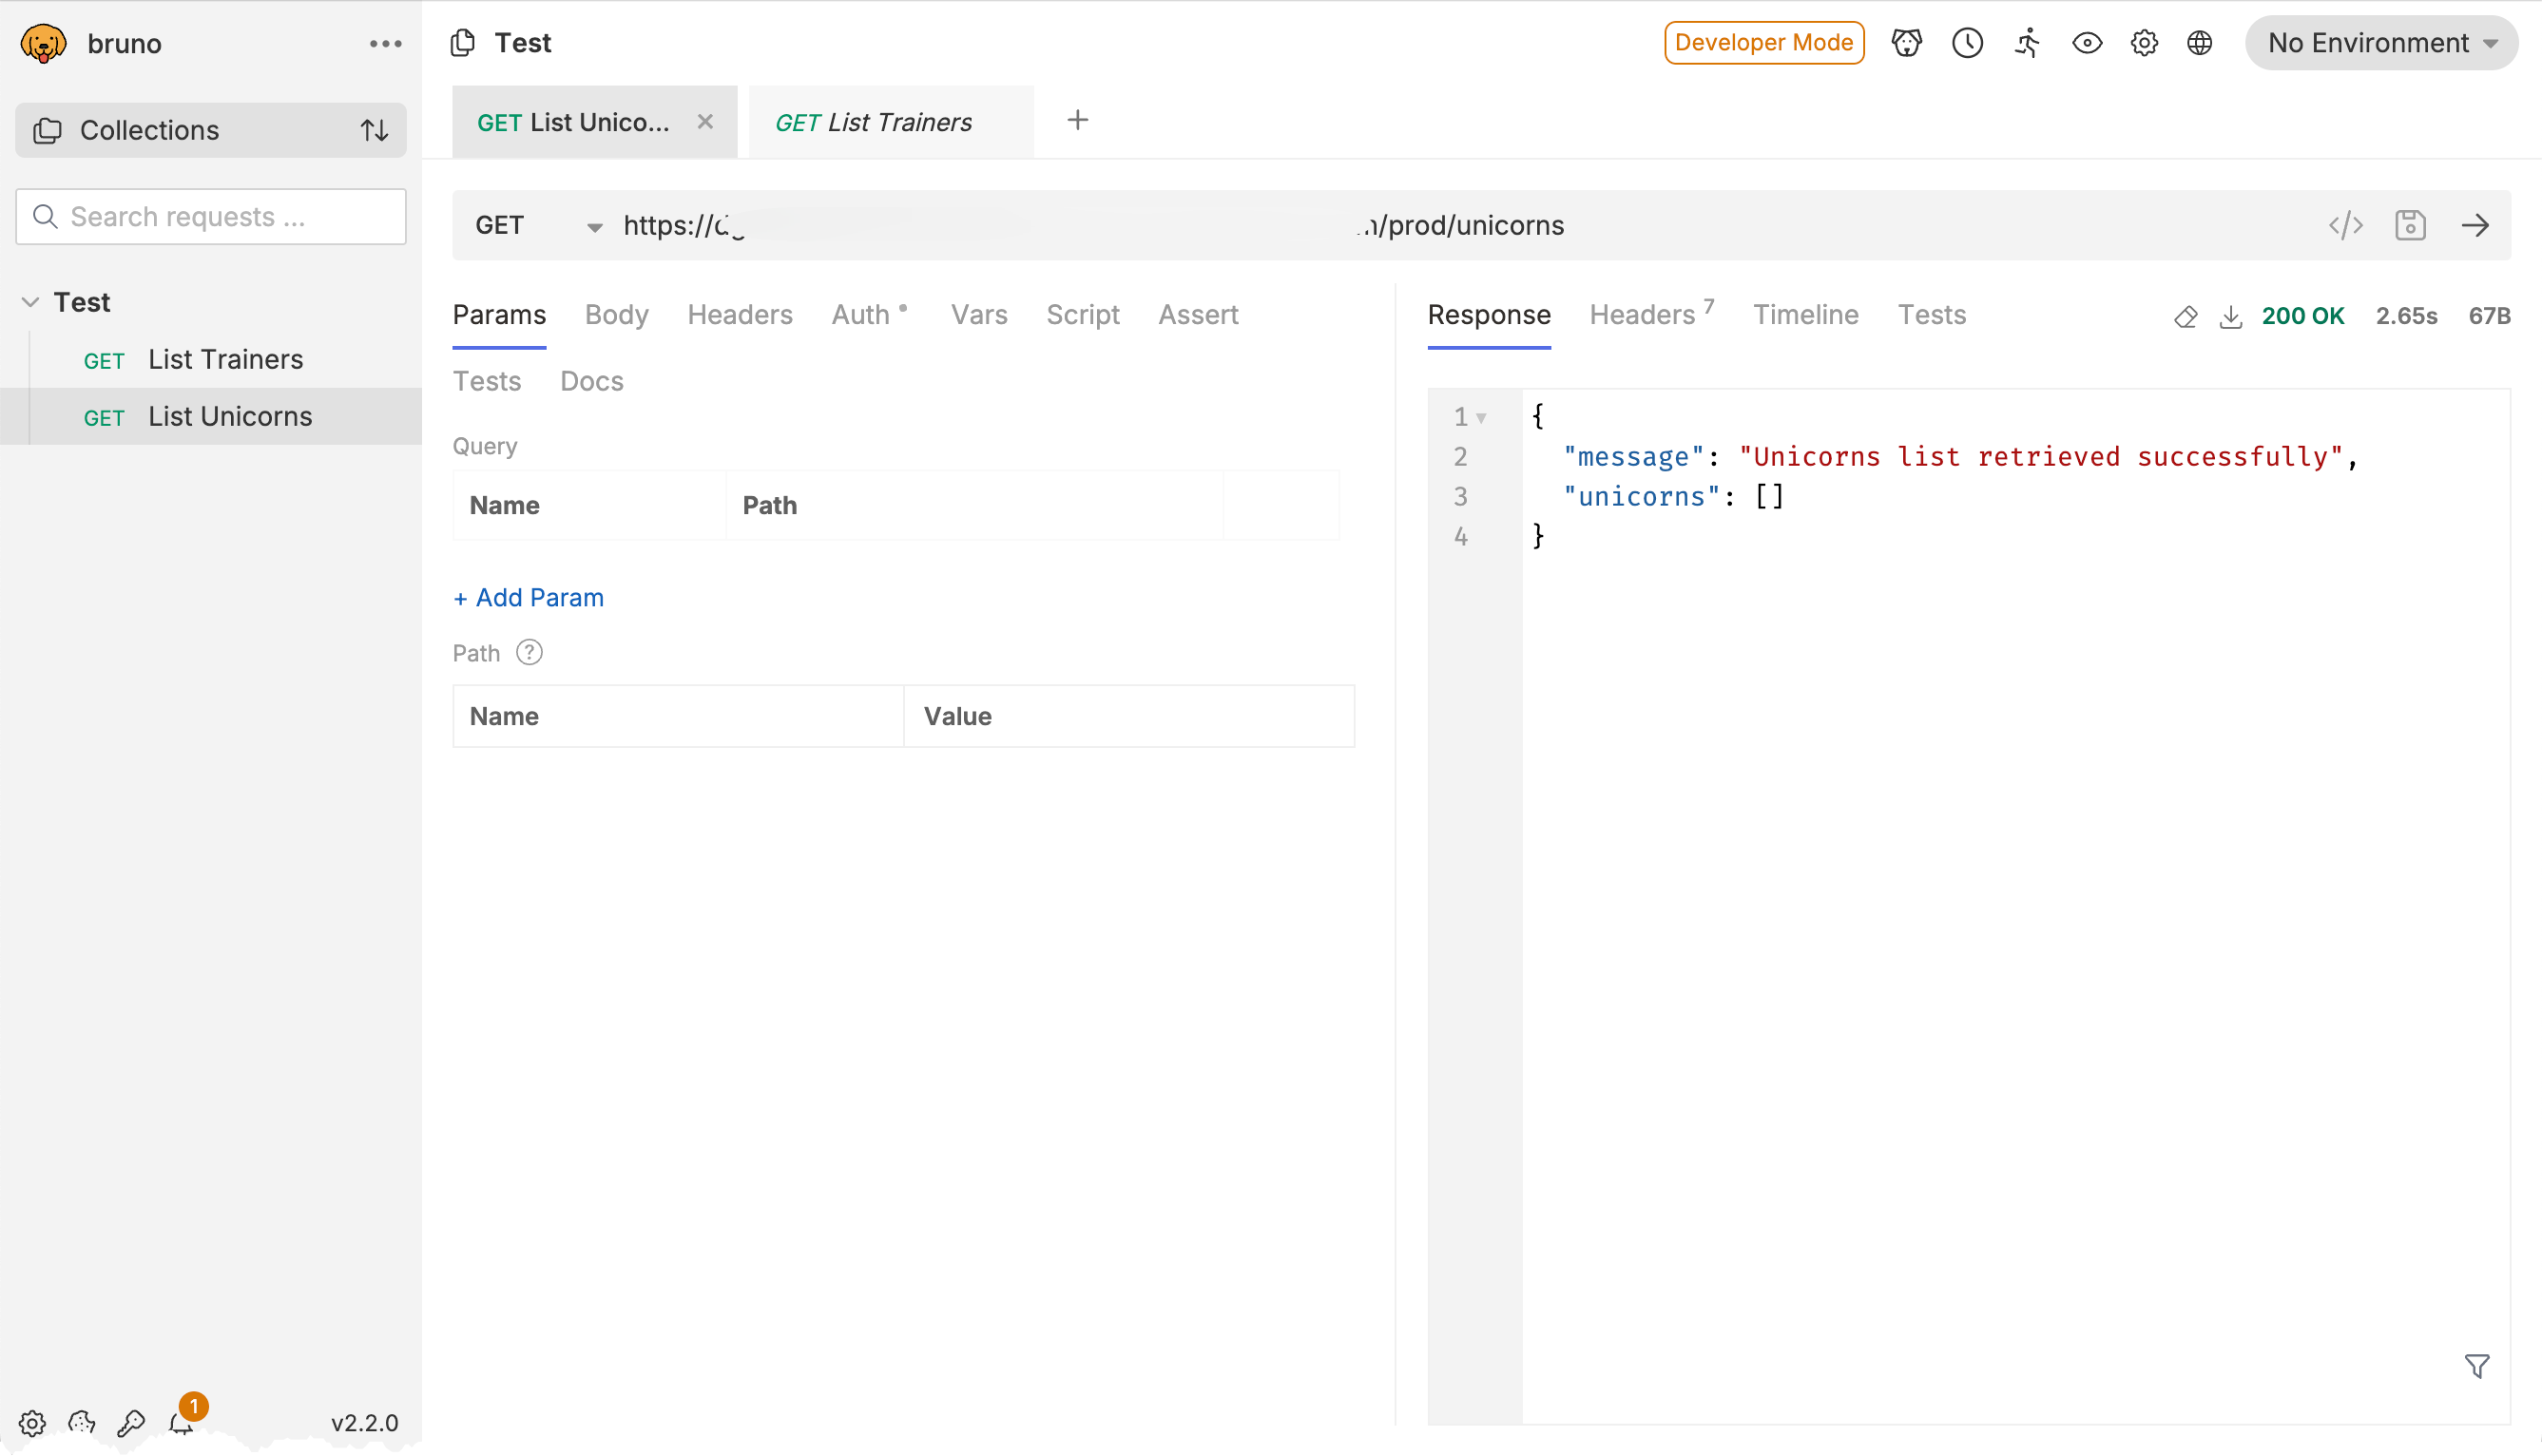The width and height of the screenshot is (2542, 1456).
Task: Open the Body tab
Action: [x=616, y=314]
